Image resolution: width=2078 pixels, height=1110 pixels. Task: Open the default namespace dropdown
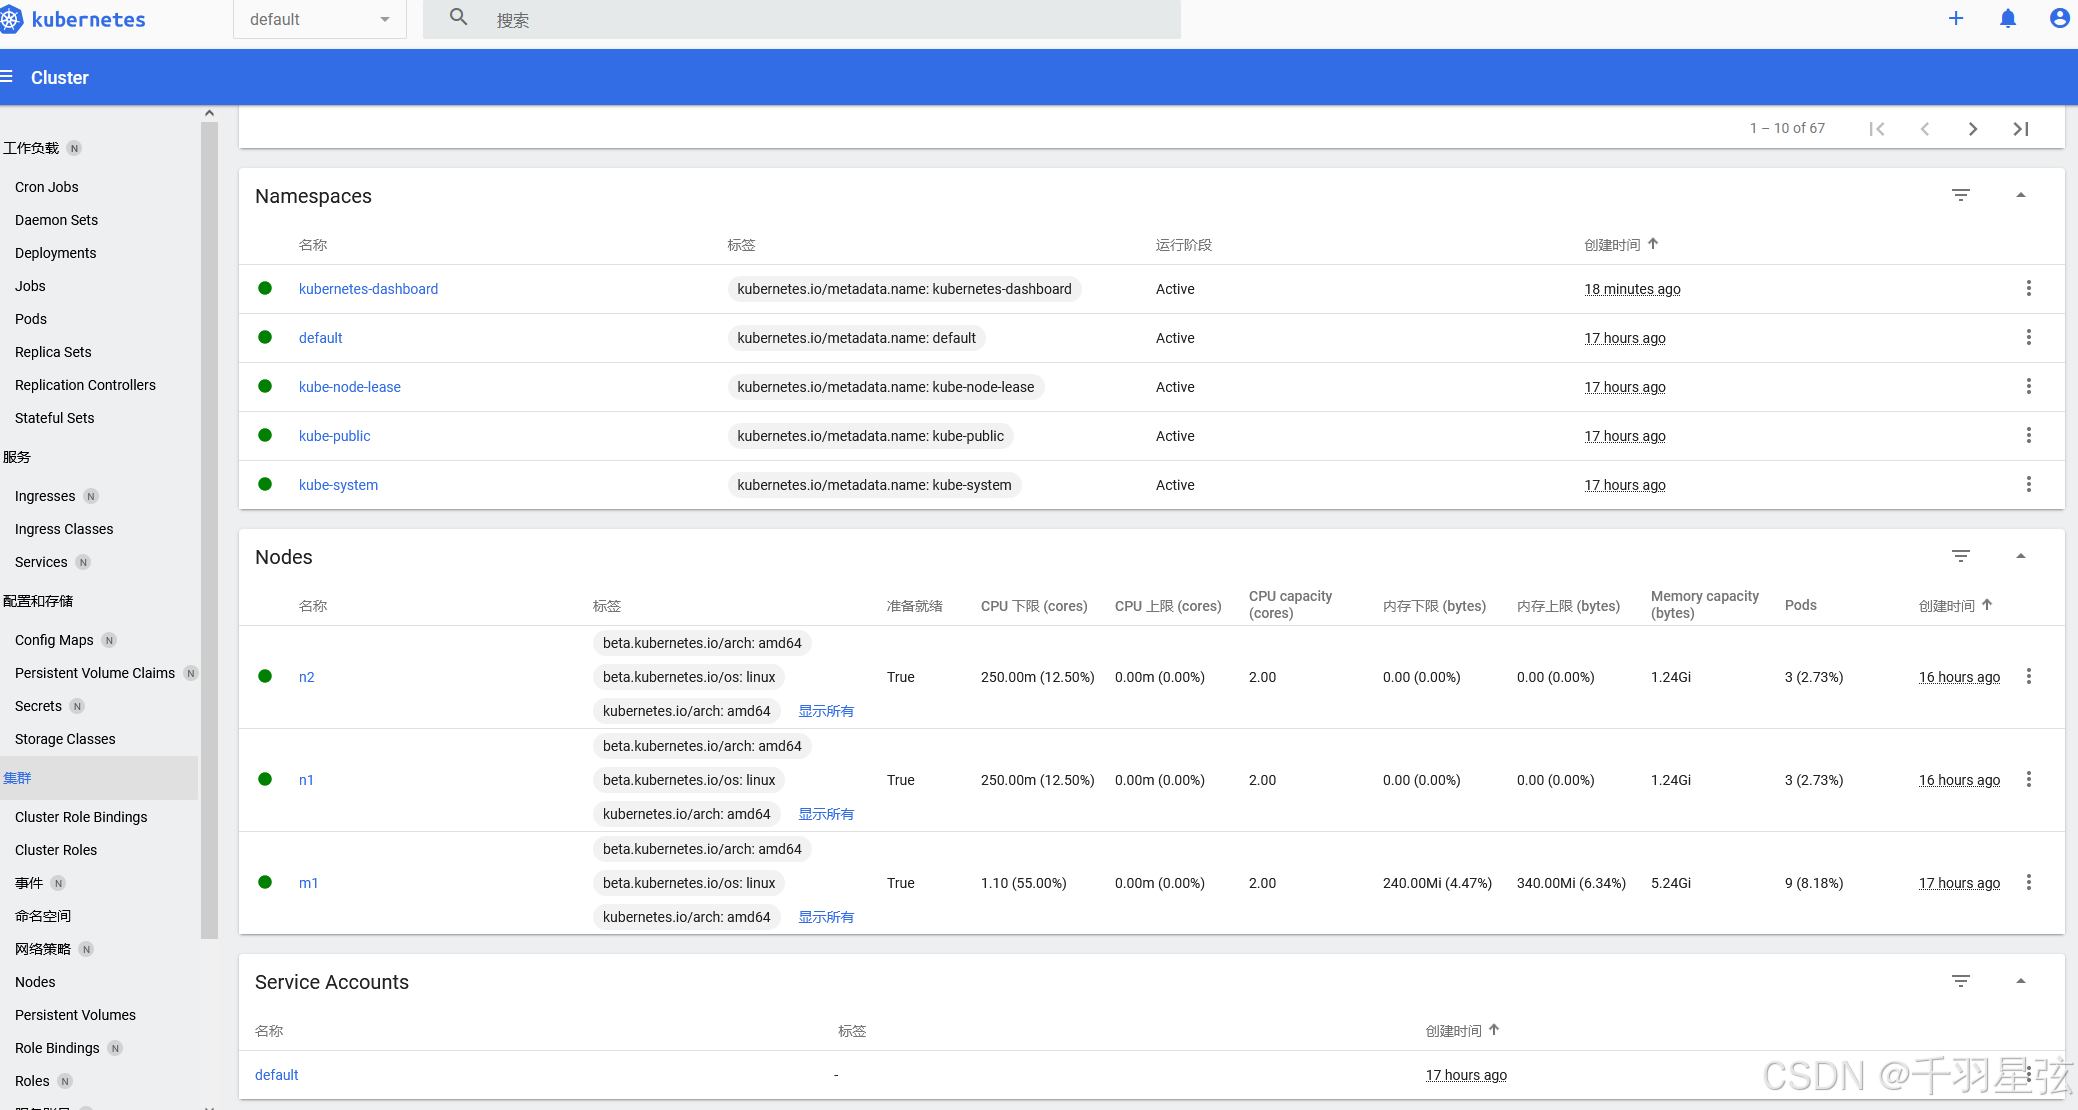(319, 19)
